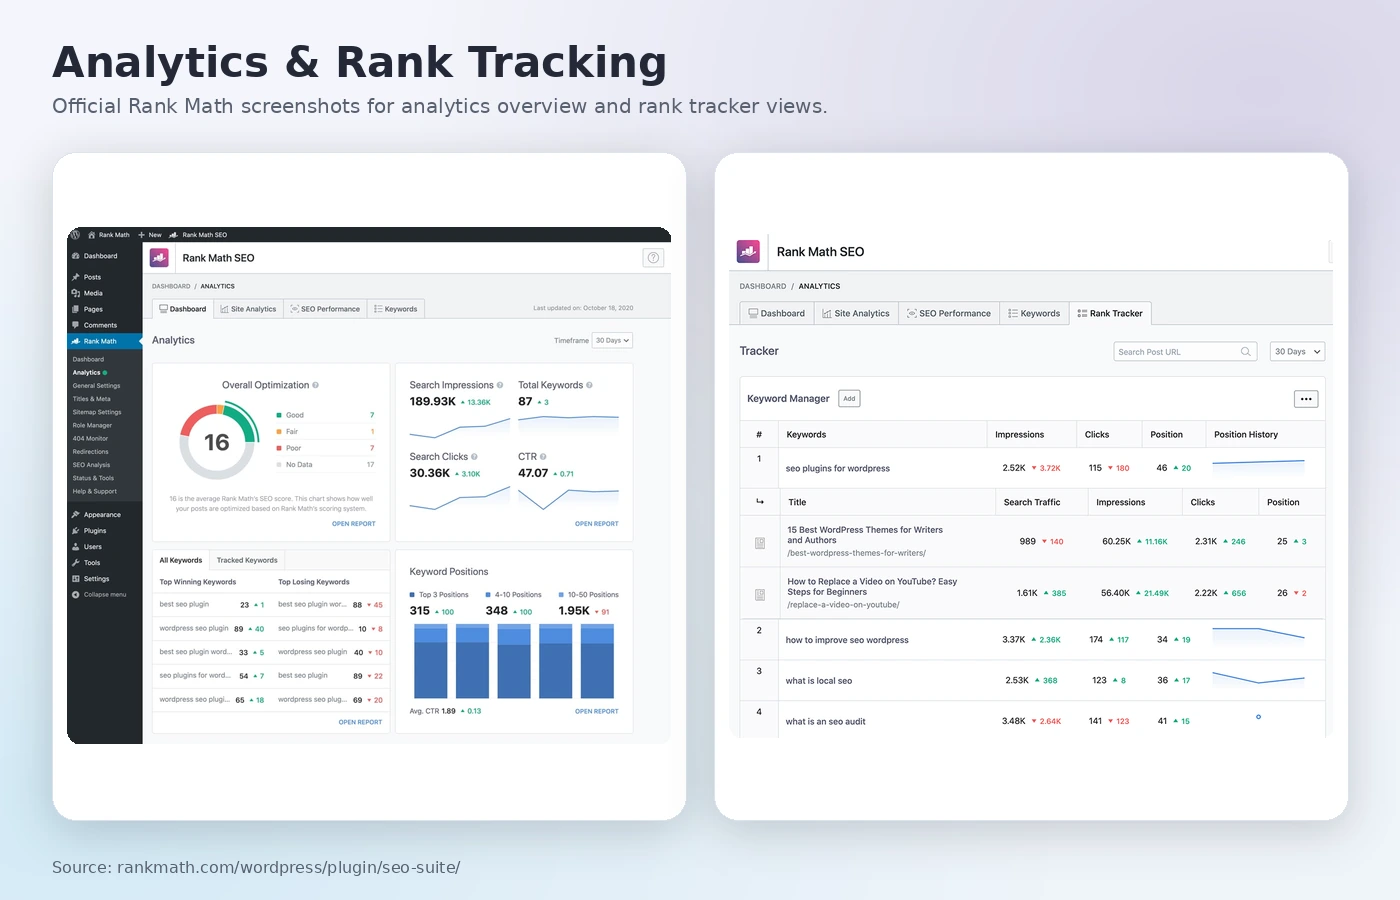The image size is (1400, 900).
Task: Click the Search Post URL field
Action: coord(1185,352)
